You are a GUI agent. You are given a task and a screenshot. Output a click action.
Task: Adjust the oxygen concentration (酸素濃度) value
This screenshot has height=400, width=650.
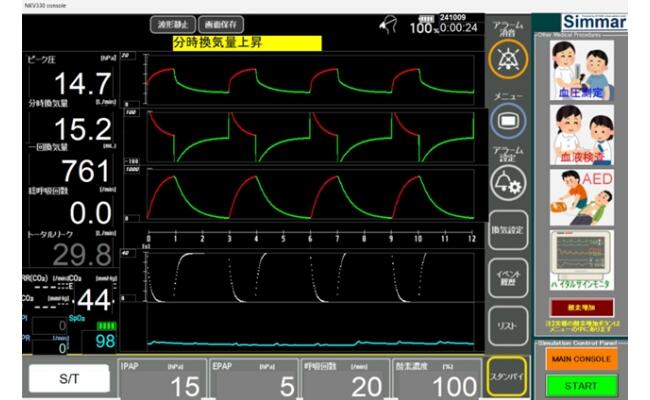coord(437,378)
